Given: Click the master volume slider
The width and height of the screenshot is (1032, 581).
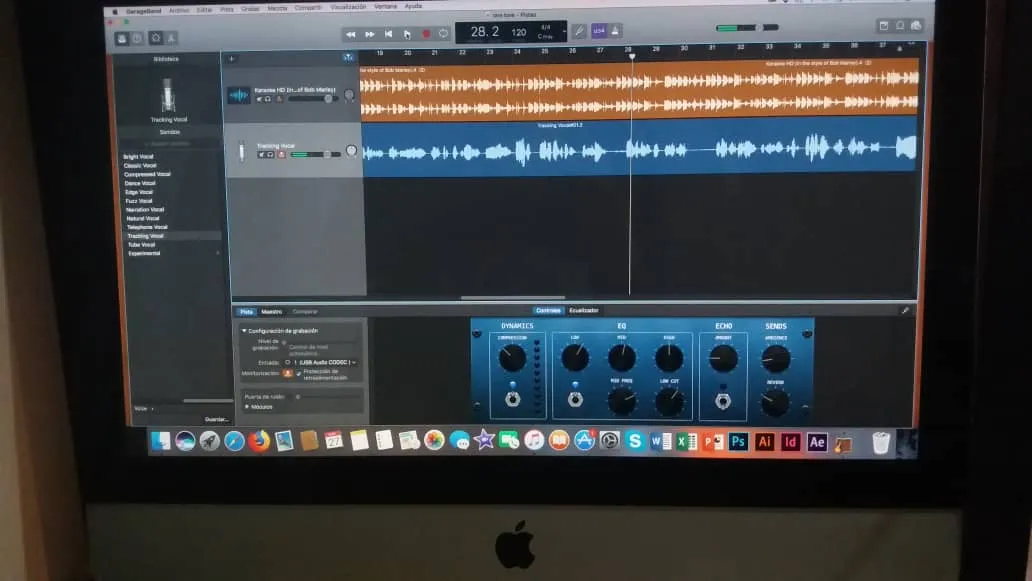Looking at the screenshot, I should (x=747, y=28).
